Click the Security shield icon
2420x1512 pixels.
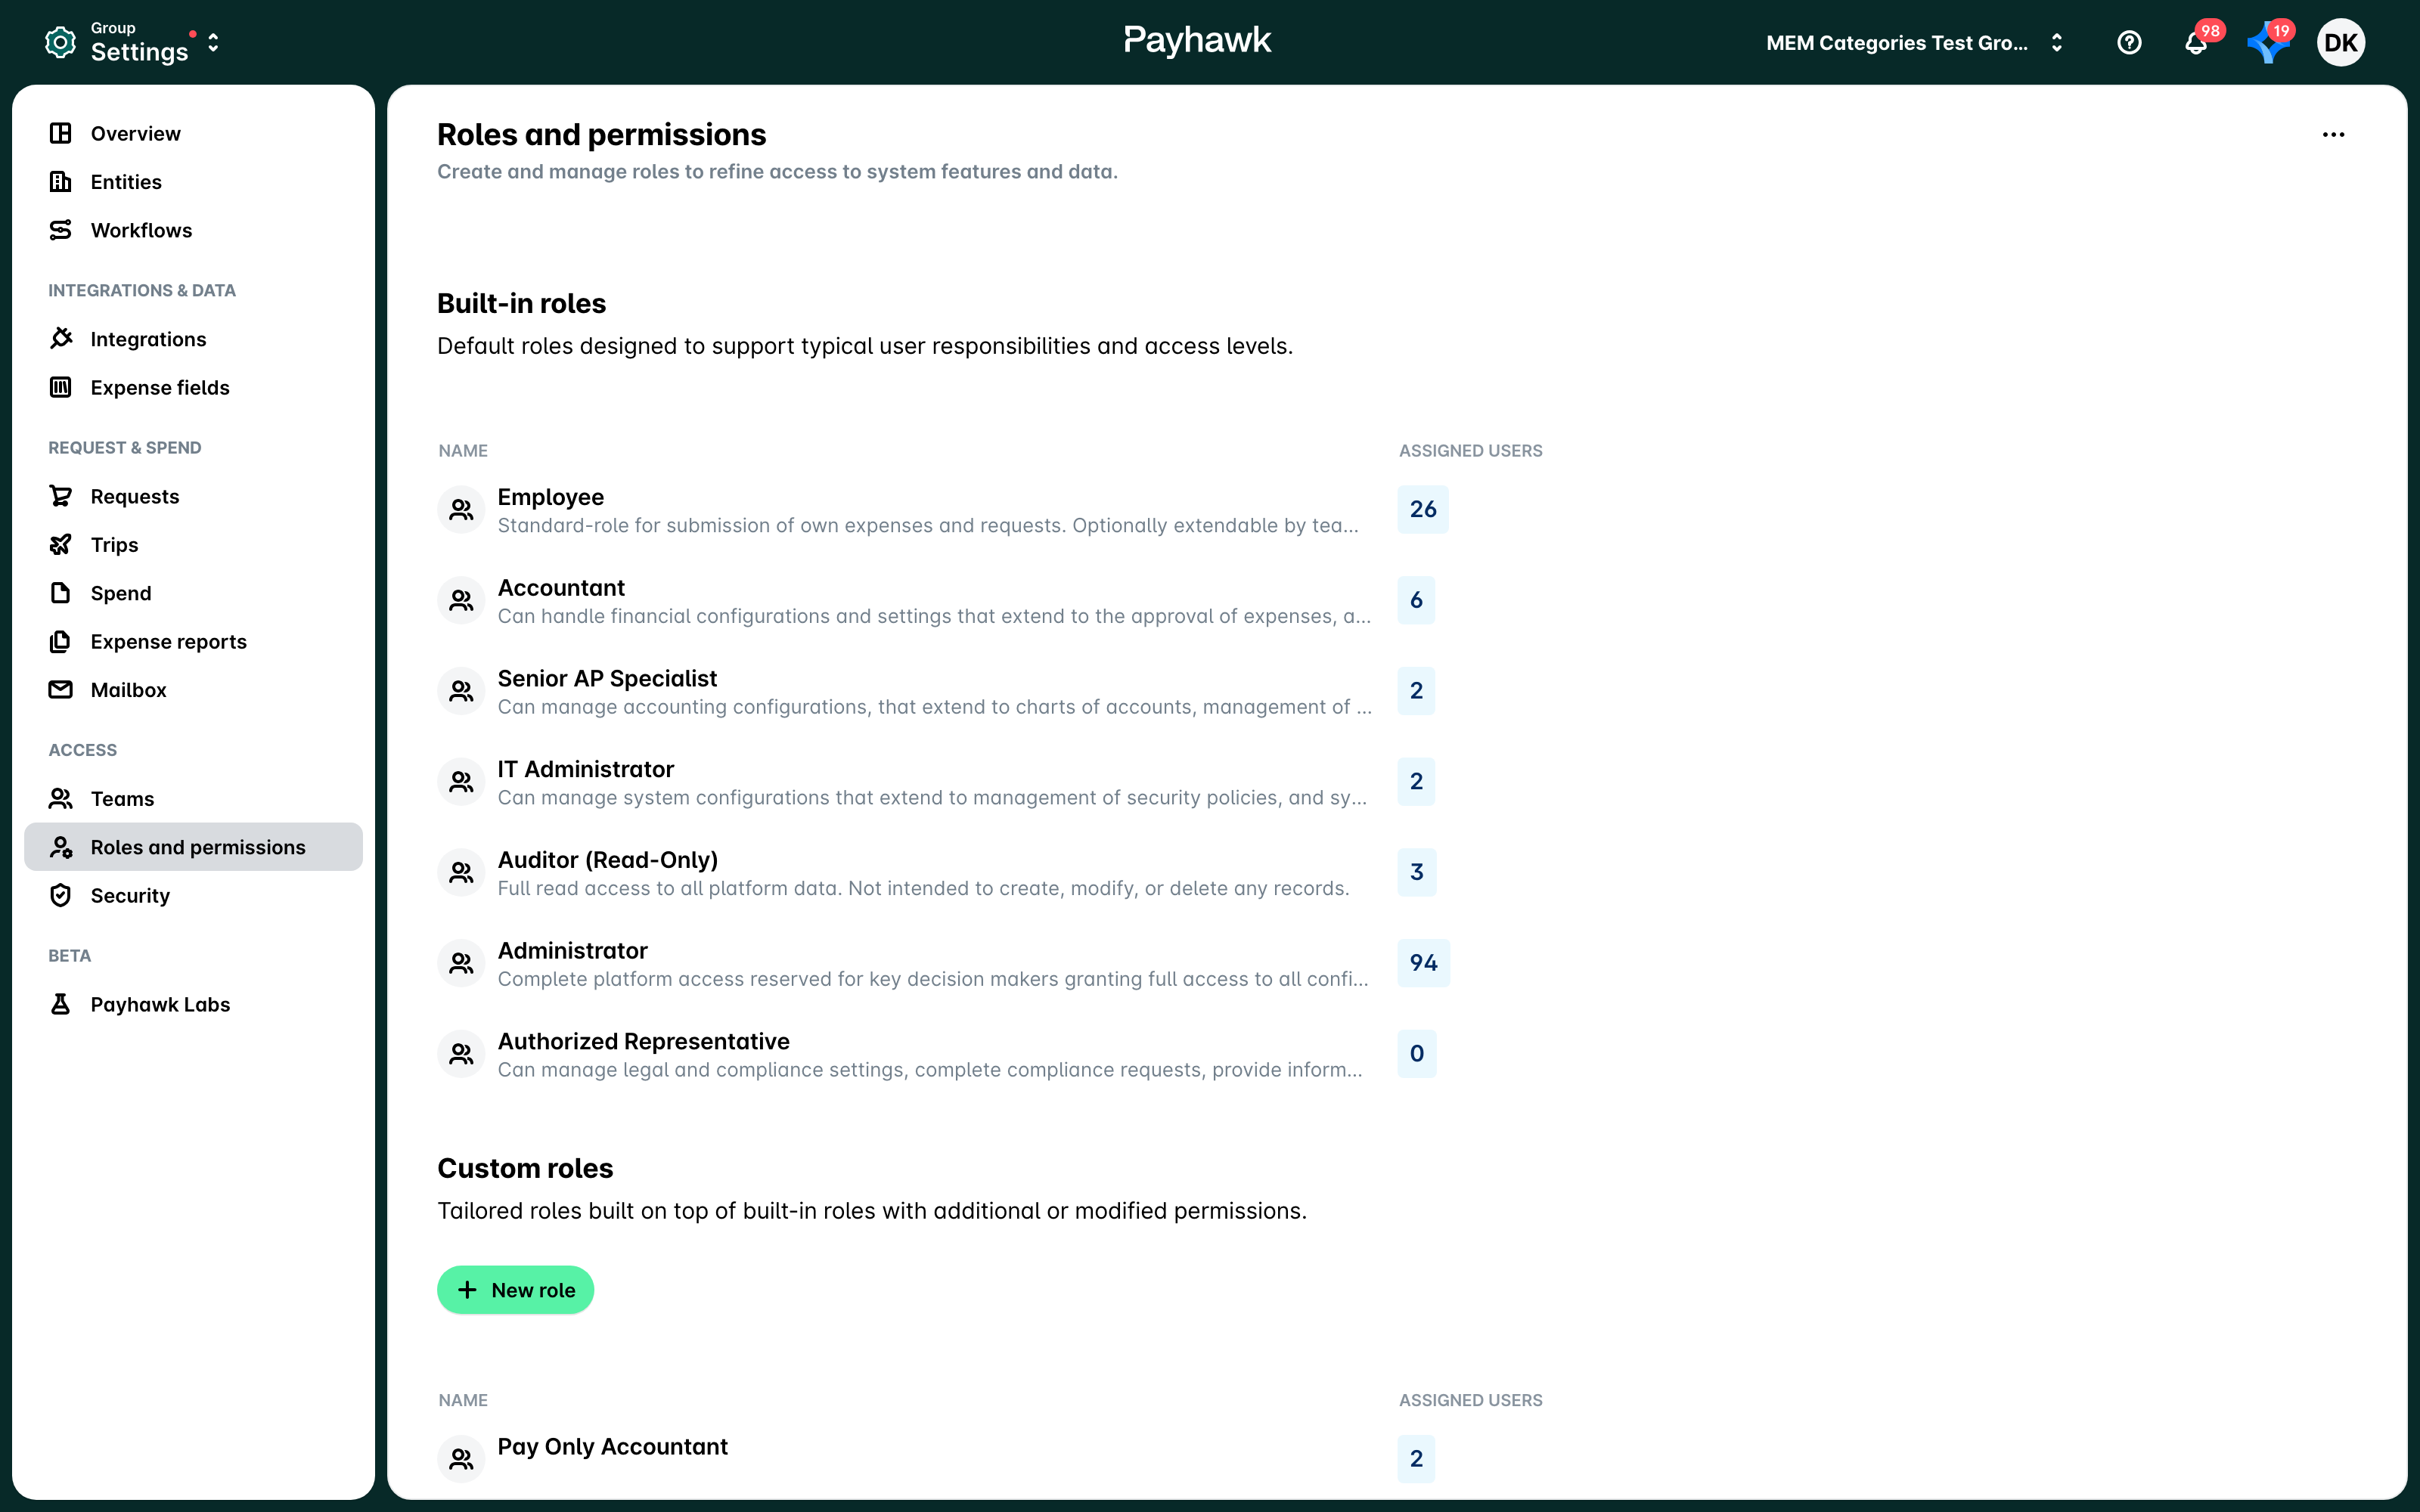pyautogui.click(x=61, y=895)
